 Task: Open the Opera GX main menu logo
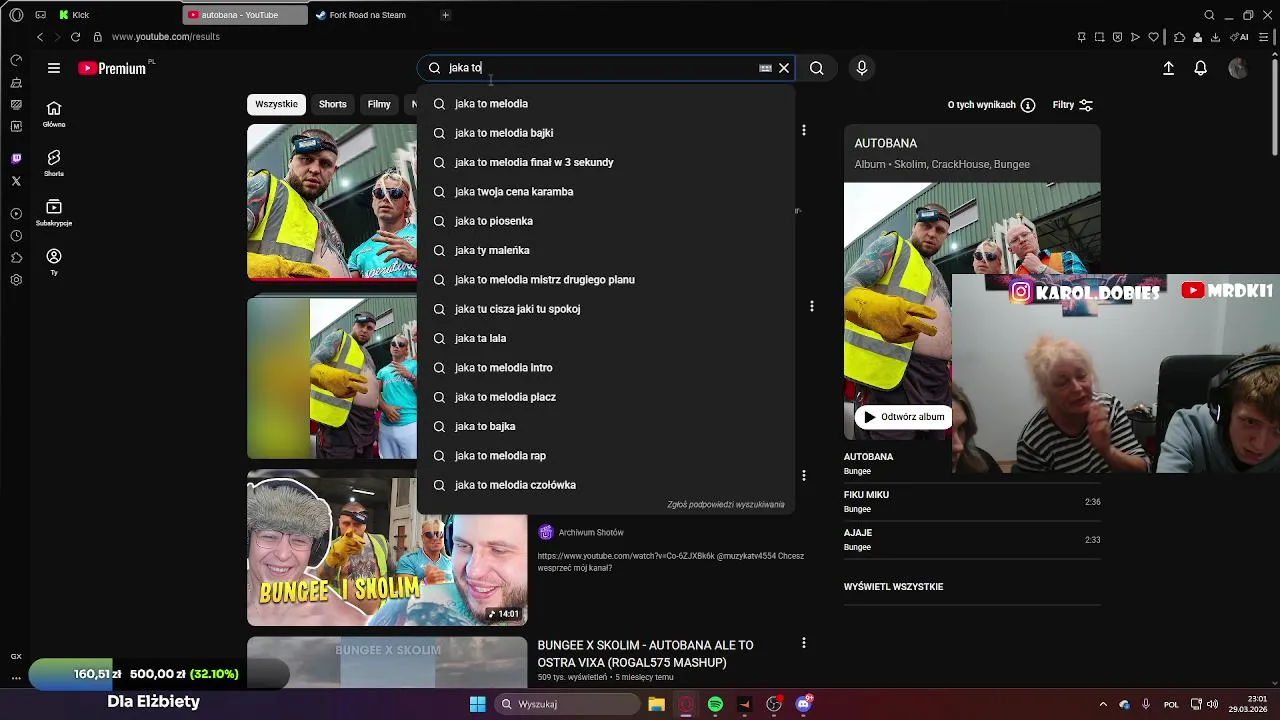(16, 15)
